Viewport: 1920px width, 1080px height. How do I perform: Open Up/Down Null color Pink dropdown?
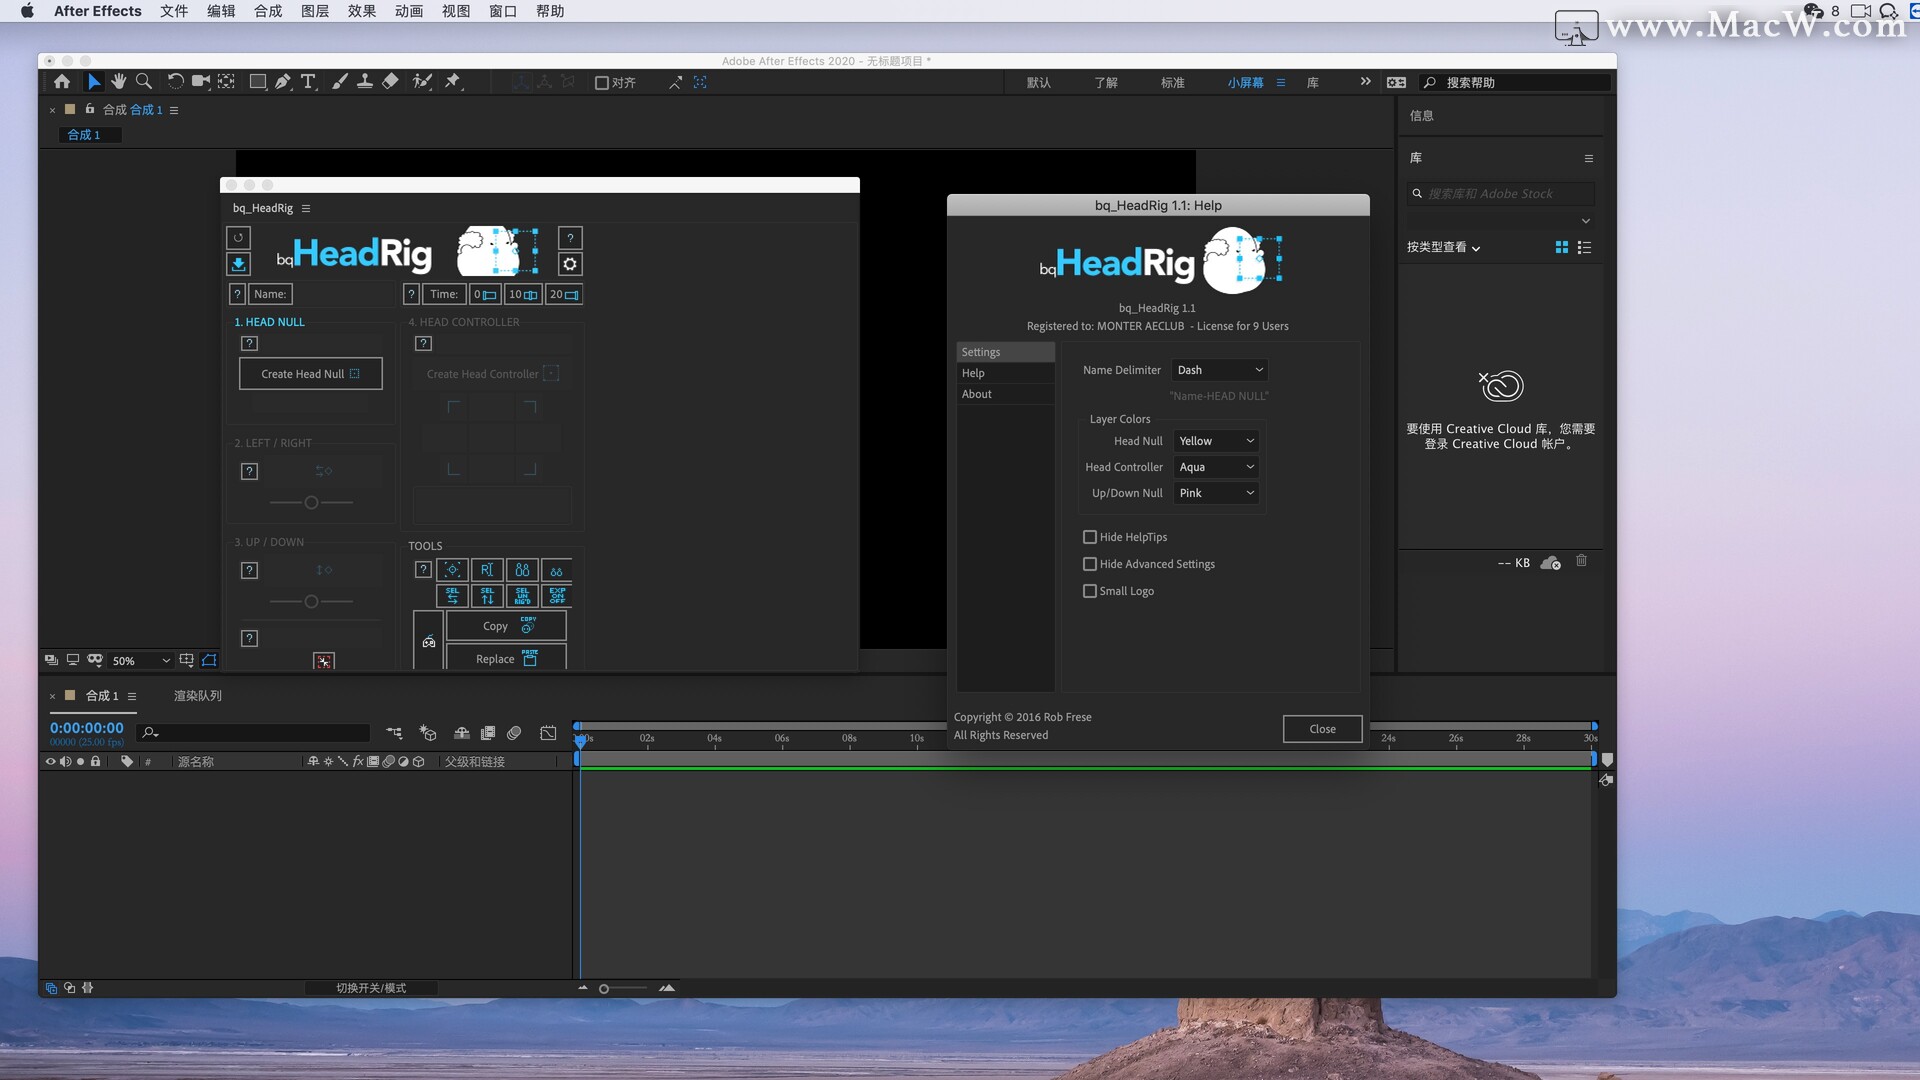pyautogui.click(x=1216, y=493)
